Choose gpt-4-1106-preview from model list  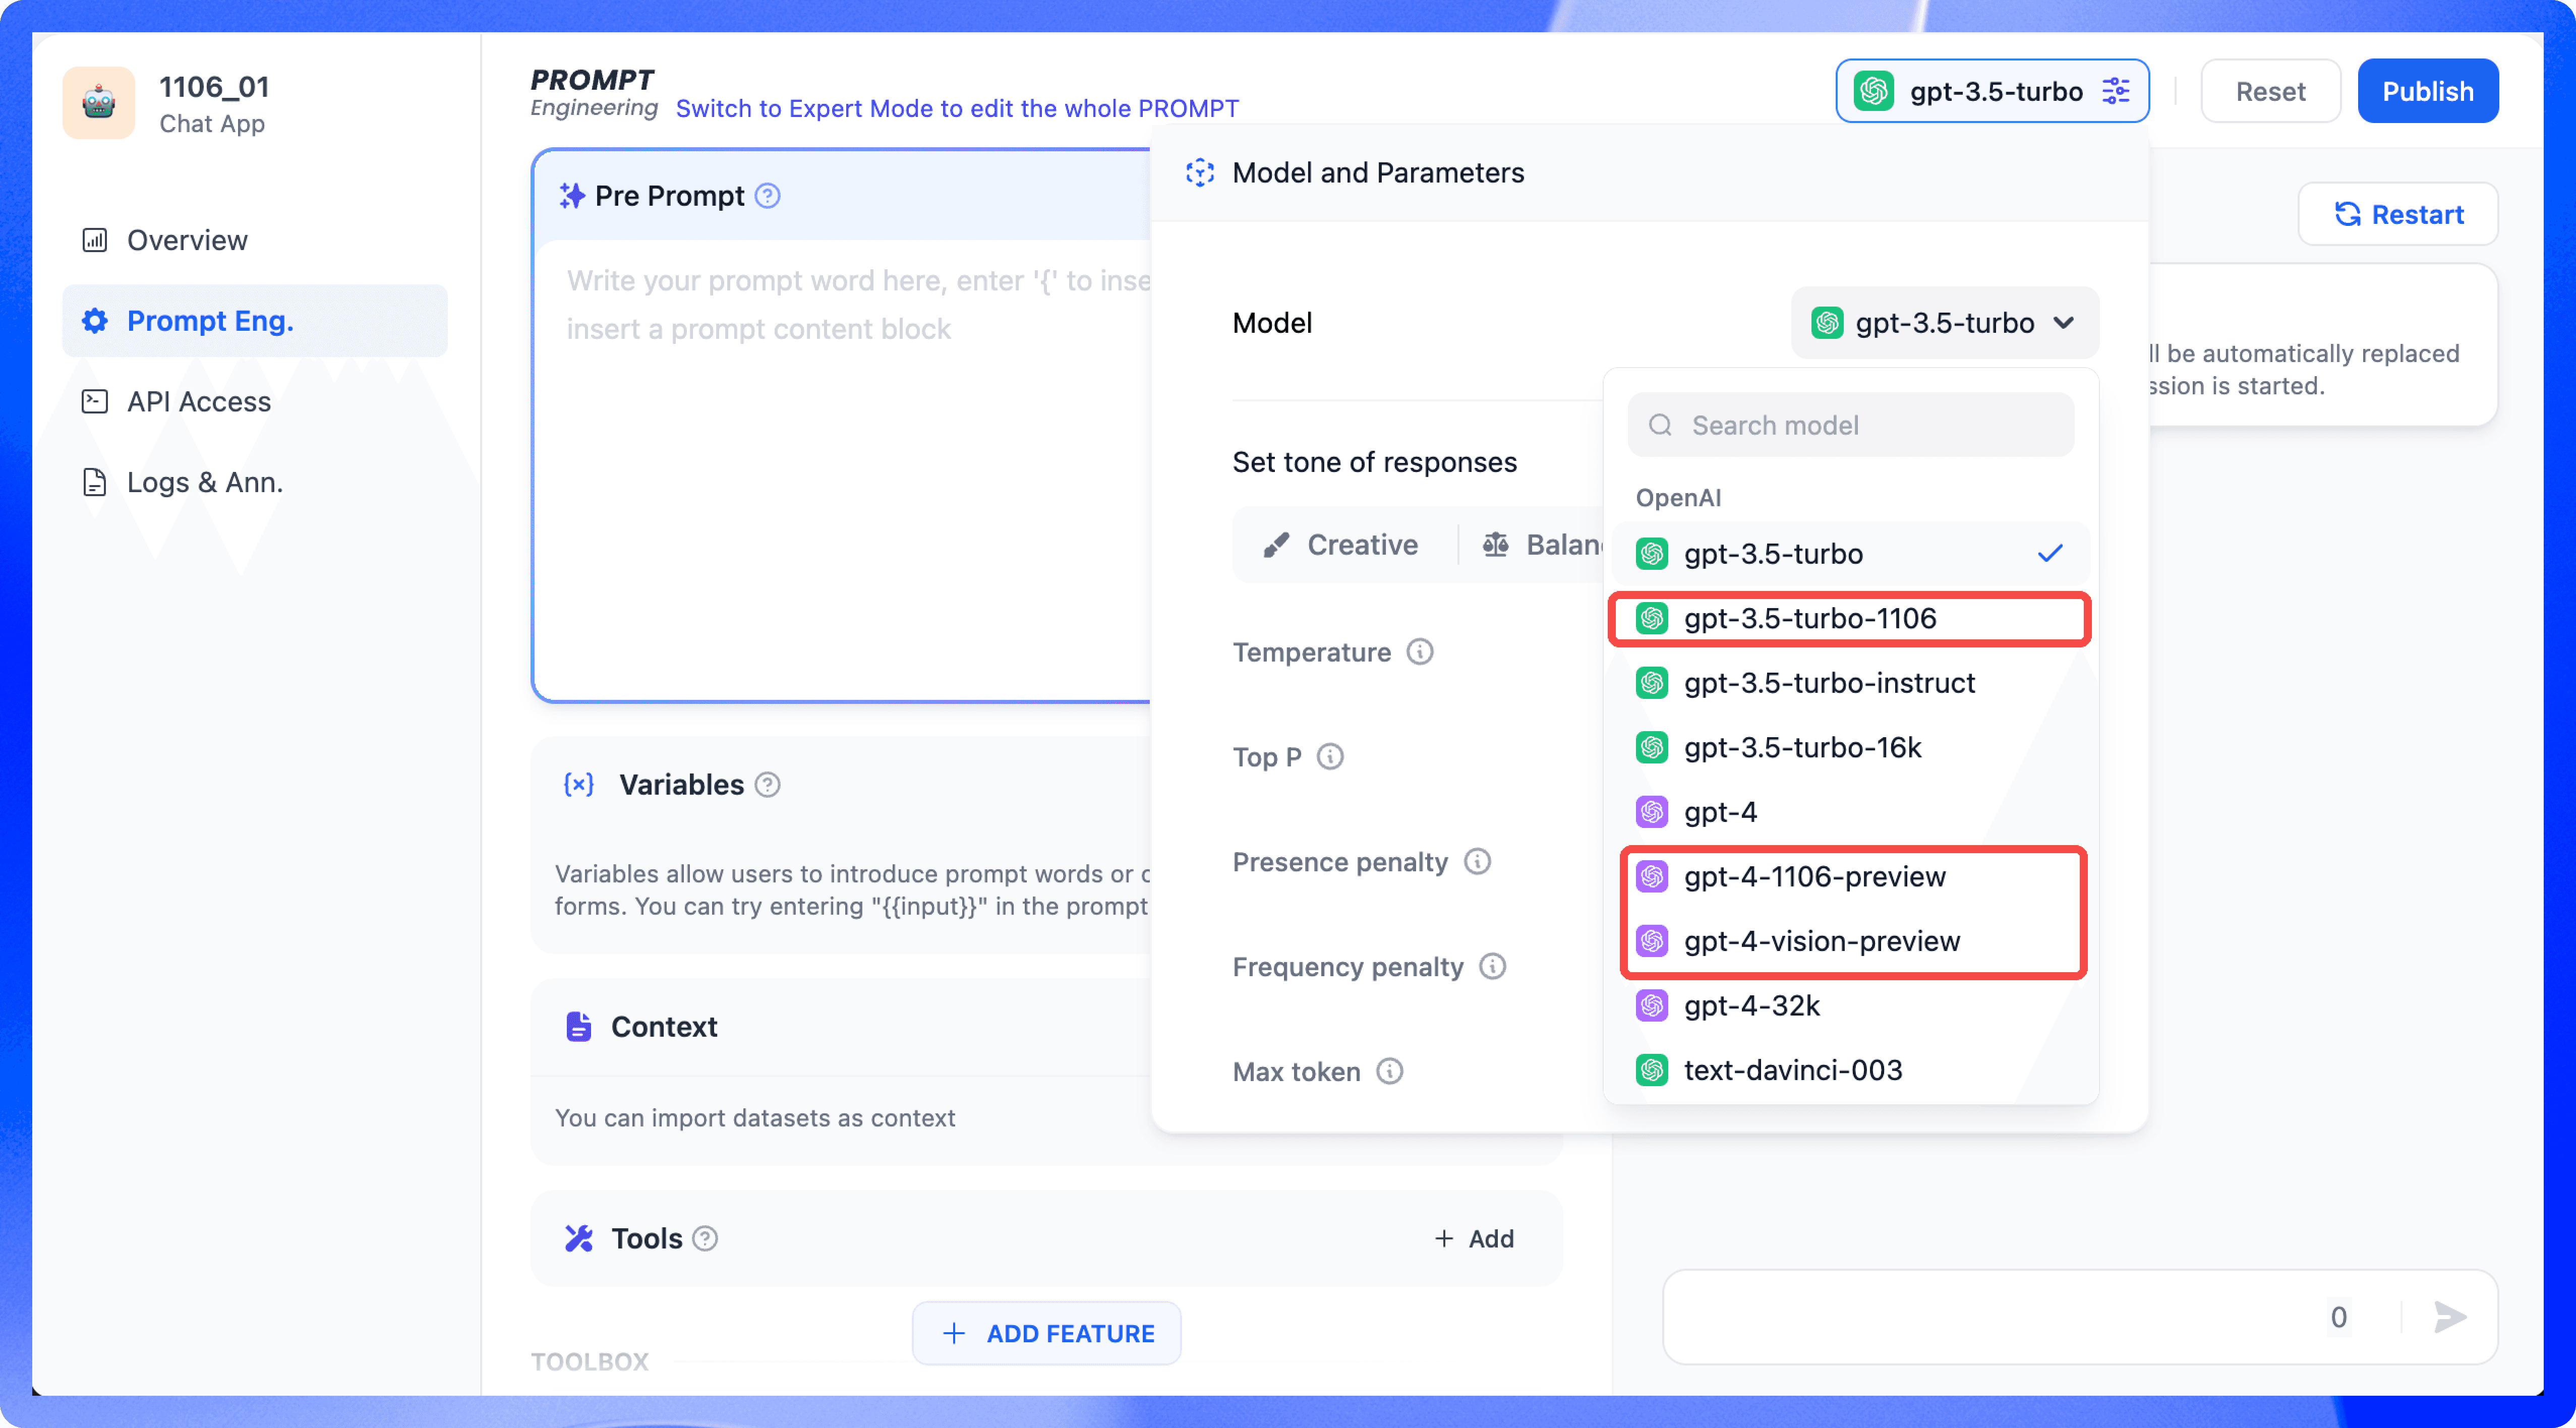point(1814,876)
